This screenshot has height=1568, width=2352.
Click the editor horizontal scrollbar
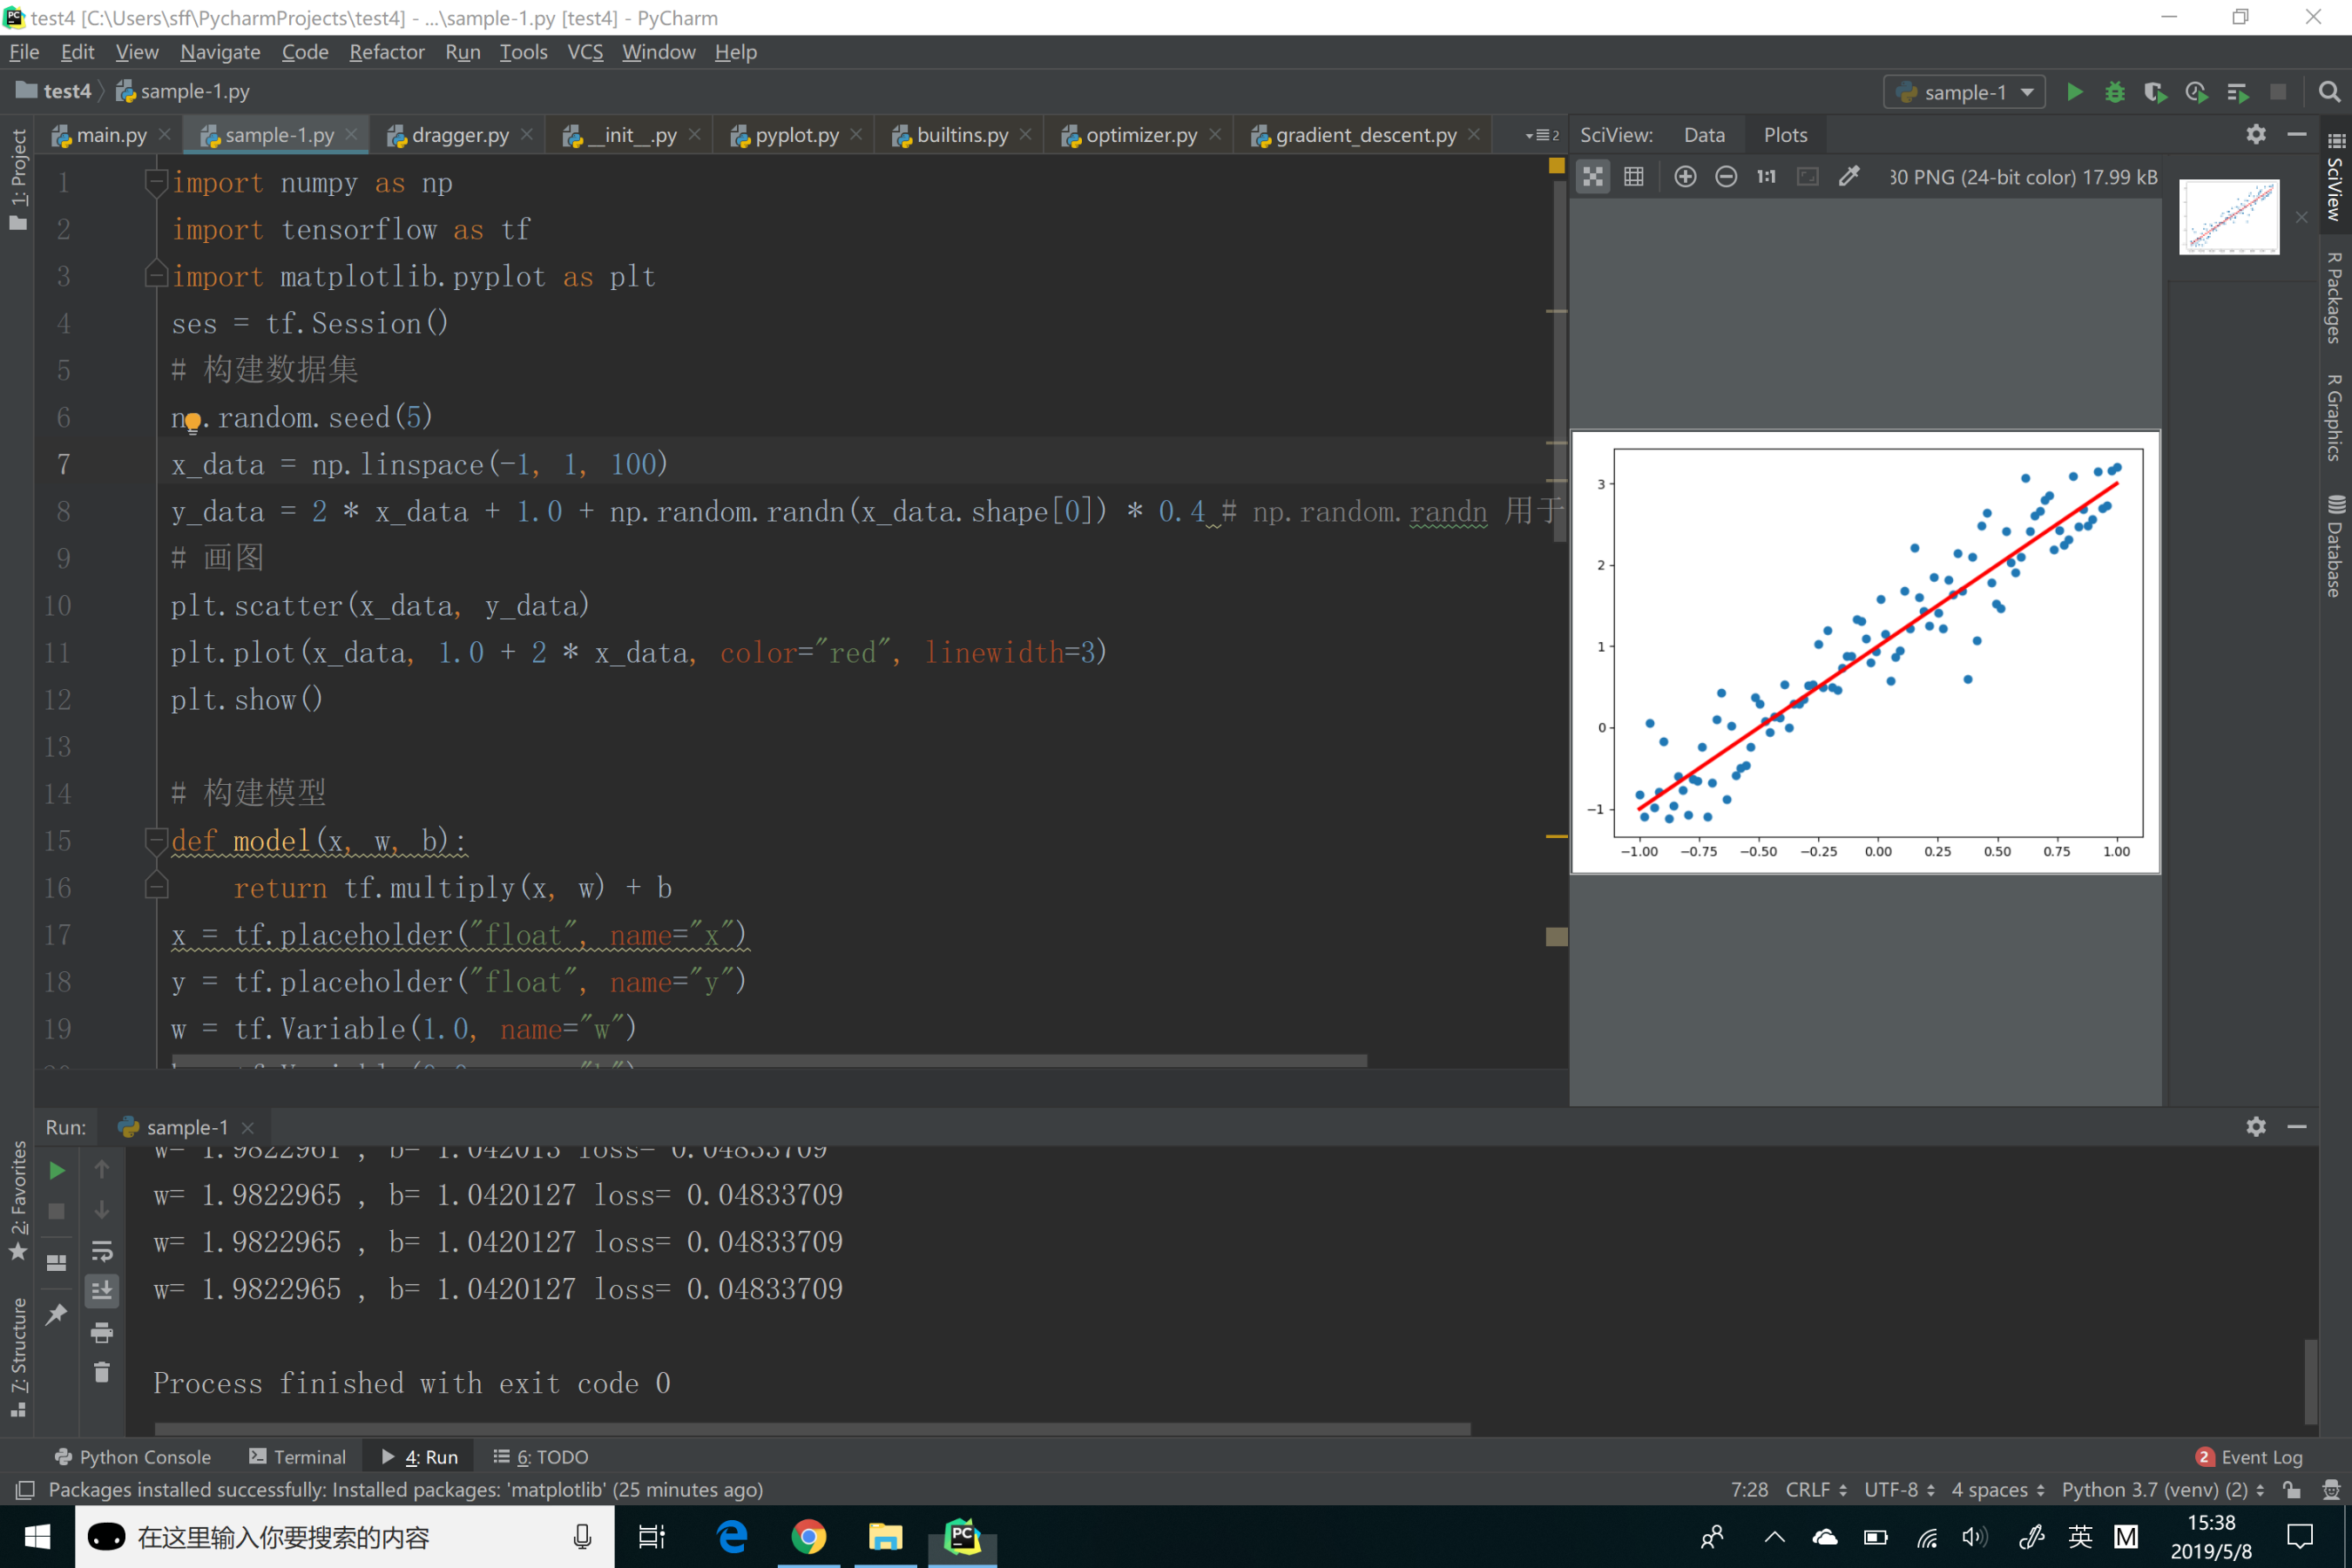(768, 1060)
